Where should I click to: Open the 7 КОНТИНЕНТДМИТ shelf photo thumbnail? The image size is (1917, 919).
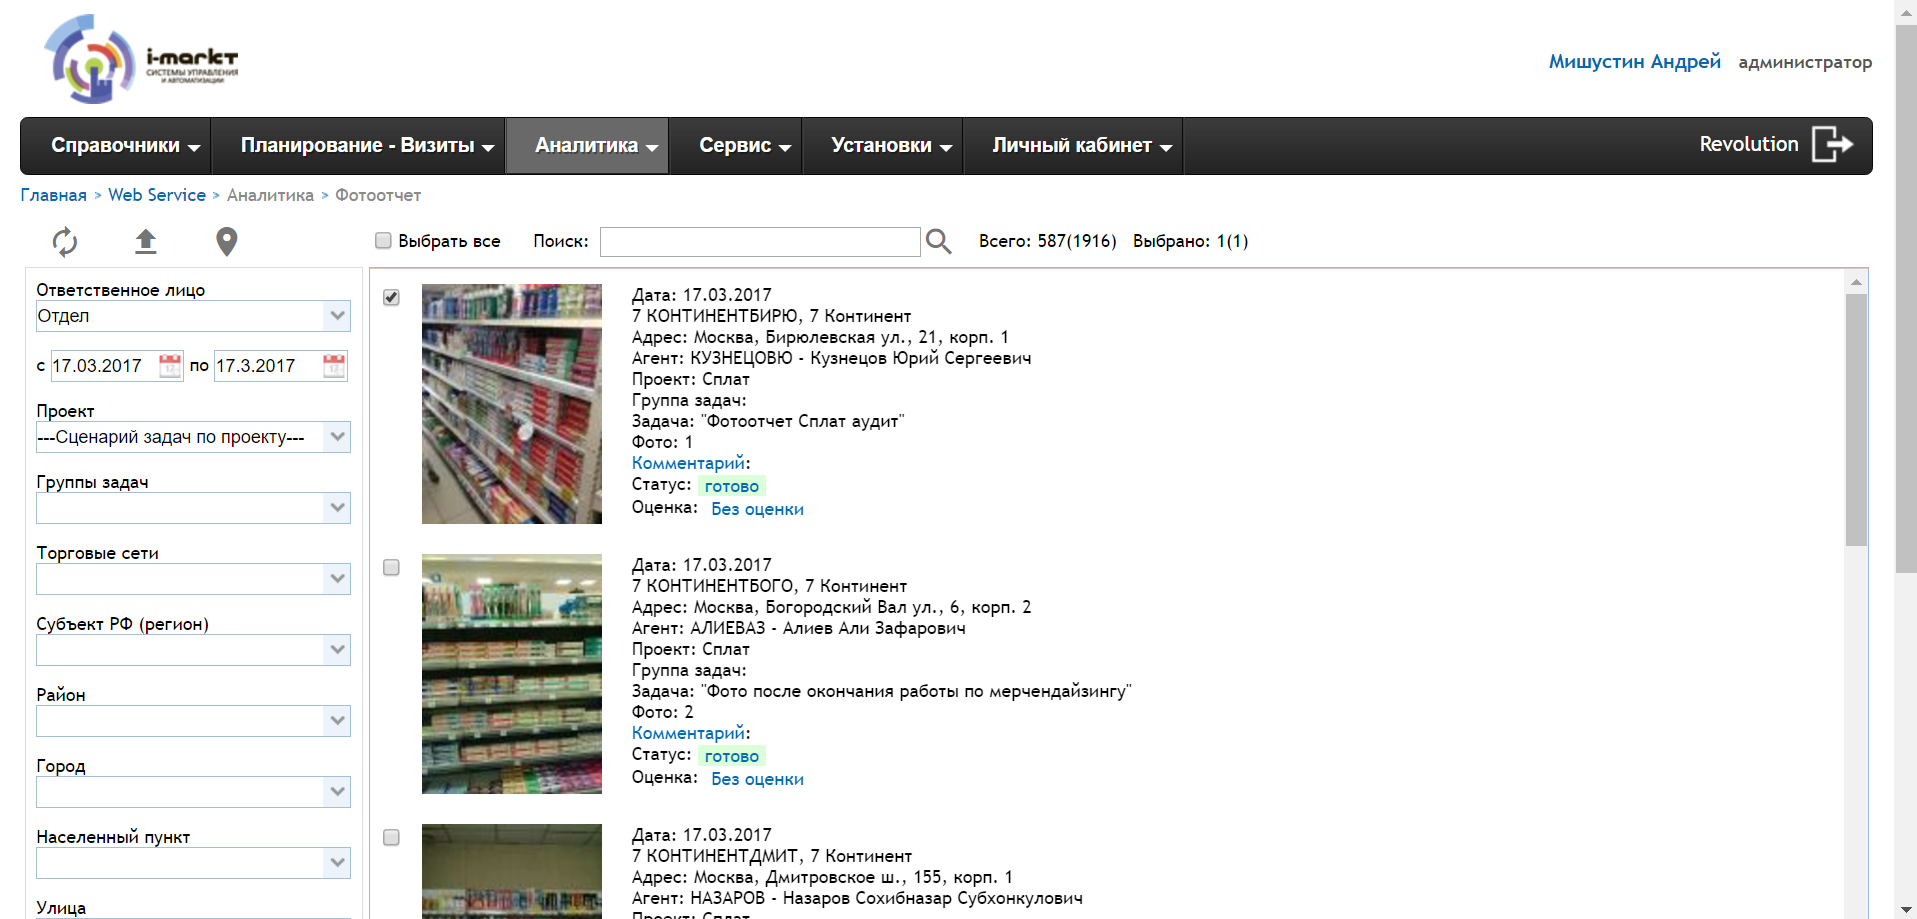coord(512,871)
